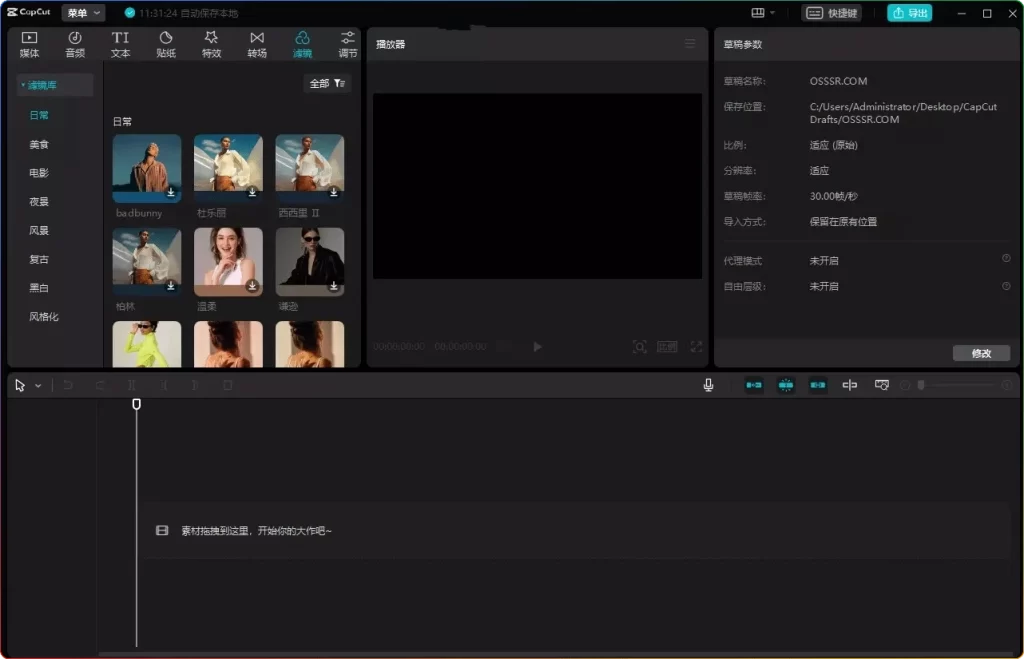
Task: Open the selection tool mode dropdown arrow
Action: pos(38,386)
